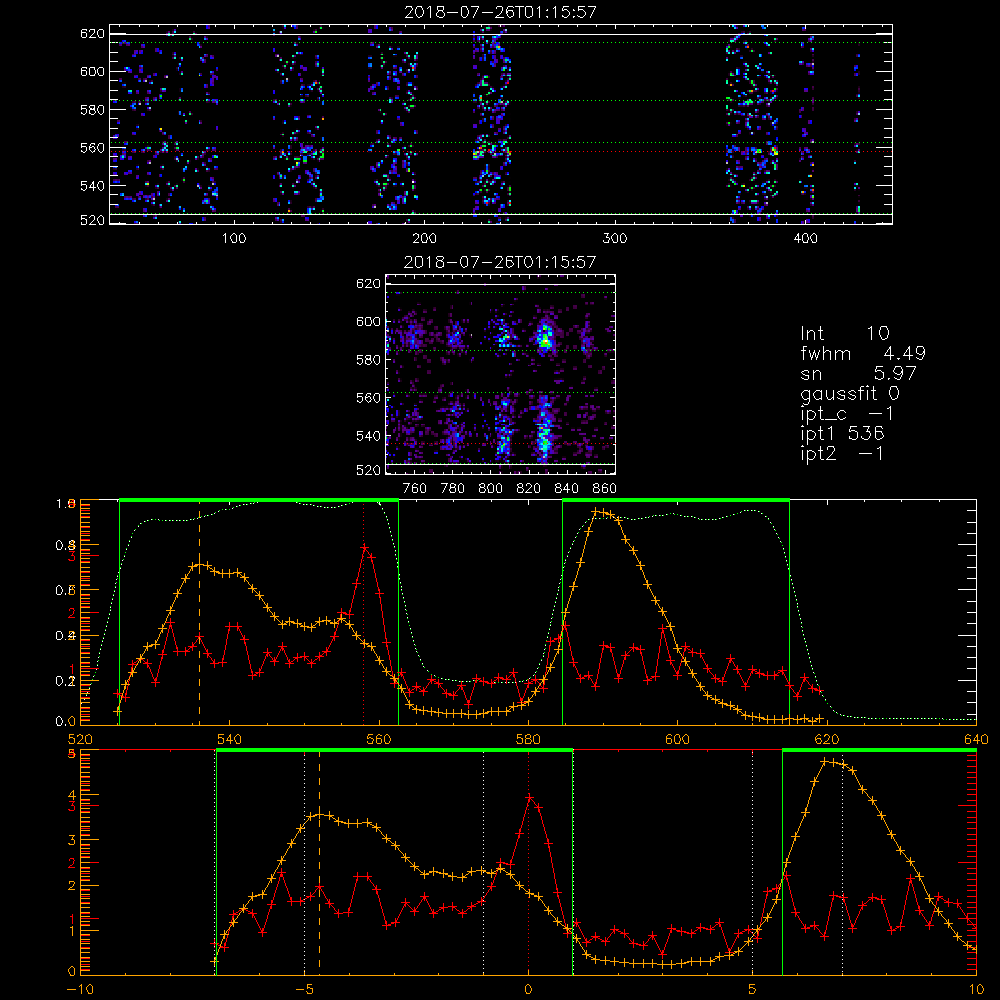Click the orange dashed vertical line in upper profile plot
This screenshot has height=1000, width=1000.
[x=200, y=612]
